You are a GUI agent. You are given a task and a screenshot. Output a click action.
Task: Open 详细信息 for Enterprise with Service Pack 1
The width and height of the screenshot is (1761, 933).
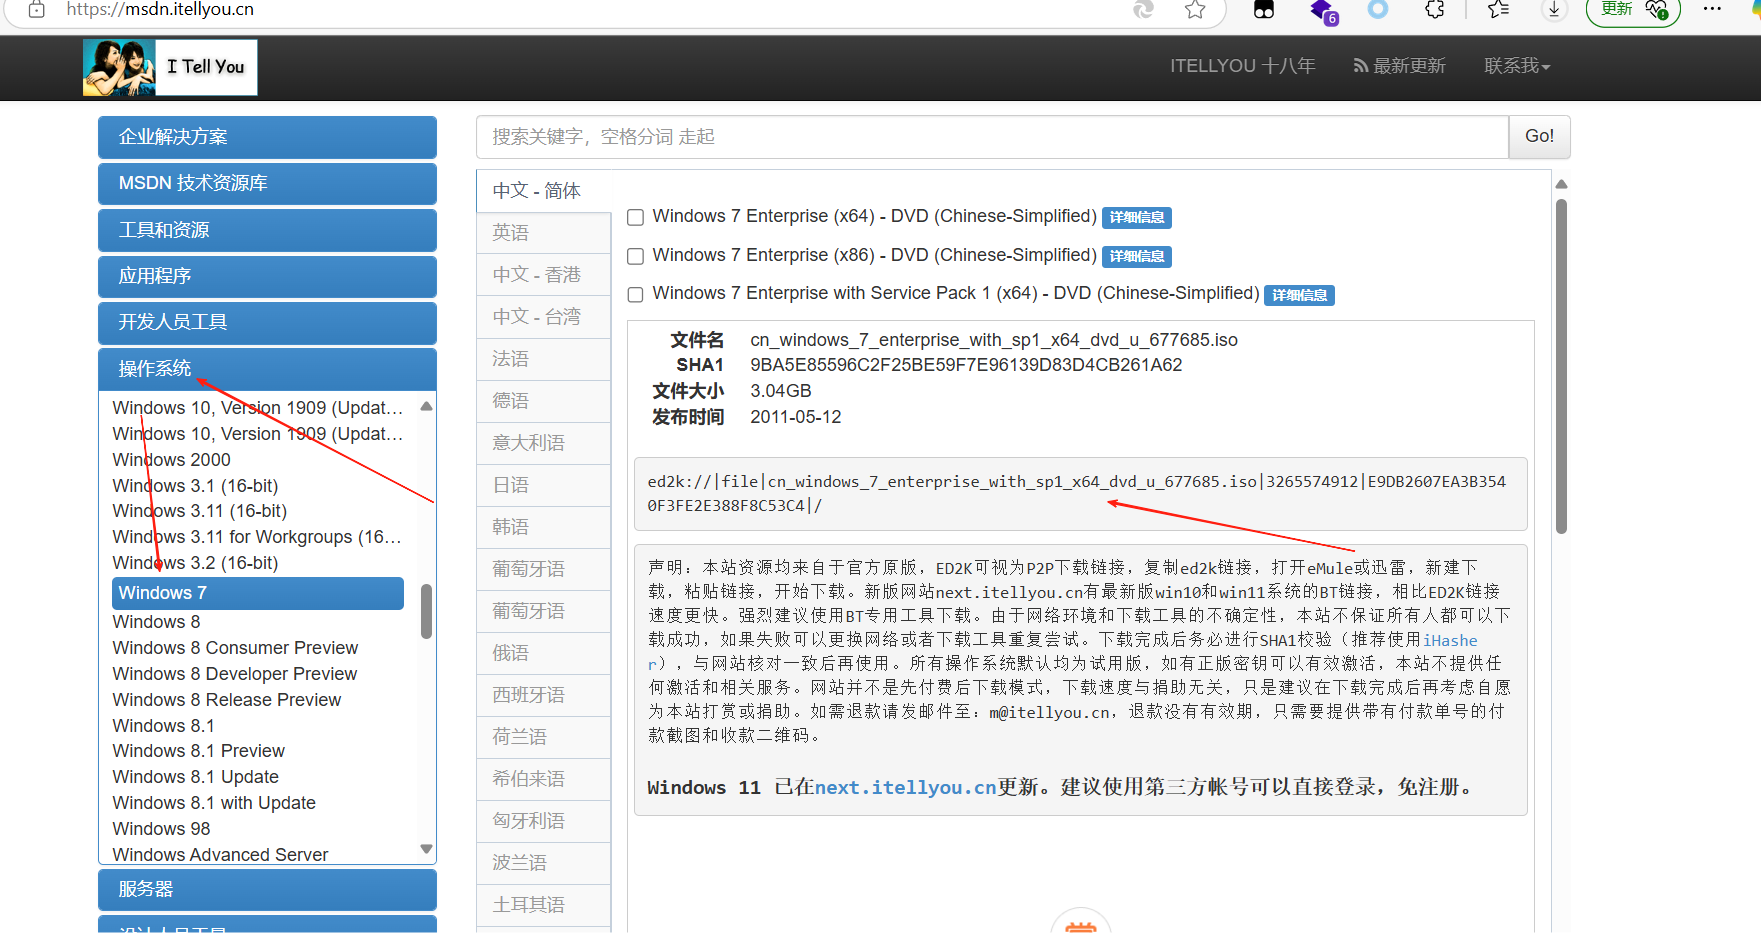tap(1299, 295)
